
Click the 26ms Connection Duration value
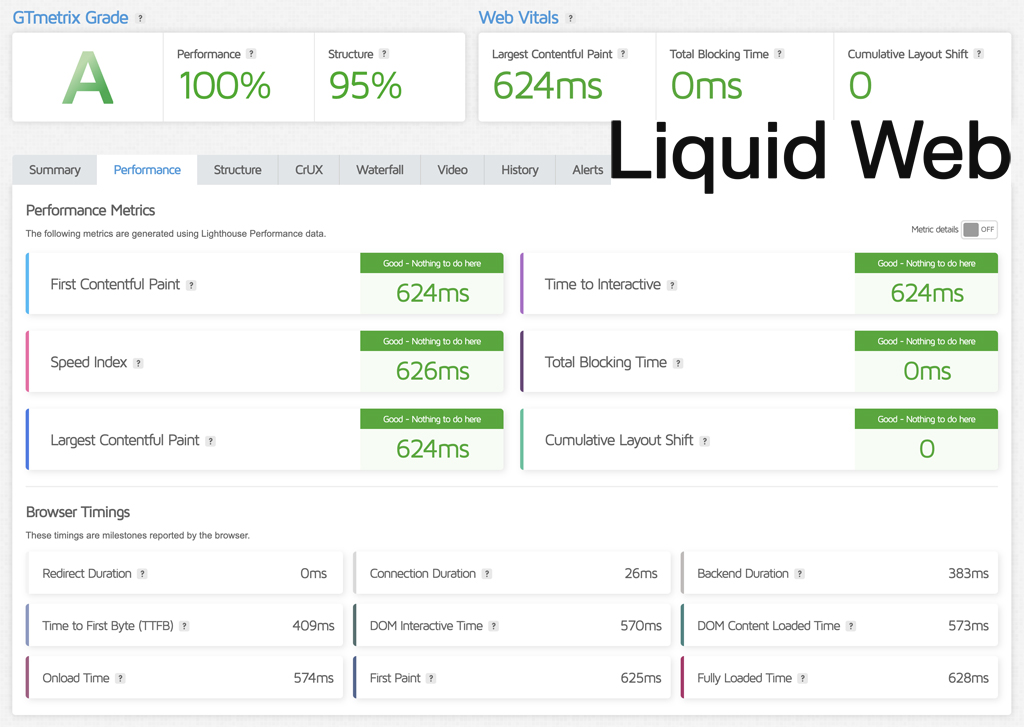(x=641, y=574)
